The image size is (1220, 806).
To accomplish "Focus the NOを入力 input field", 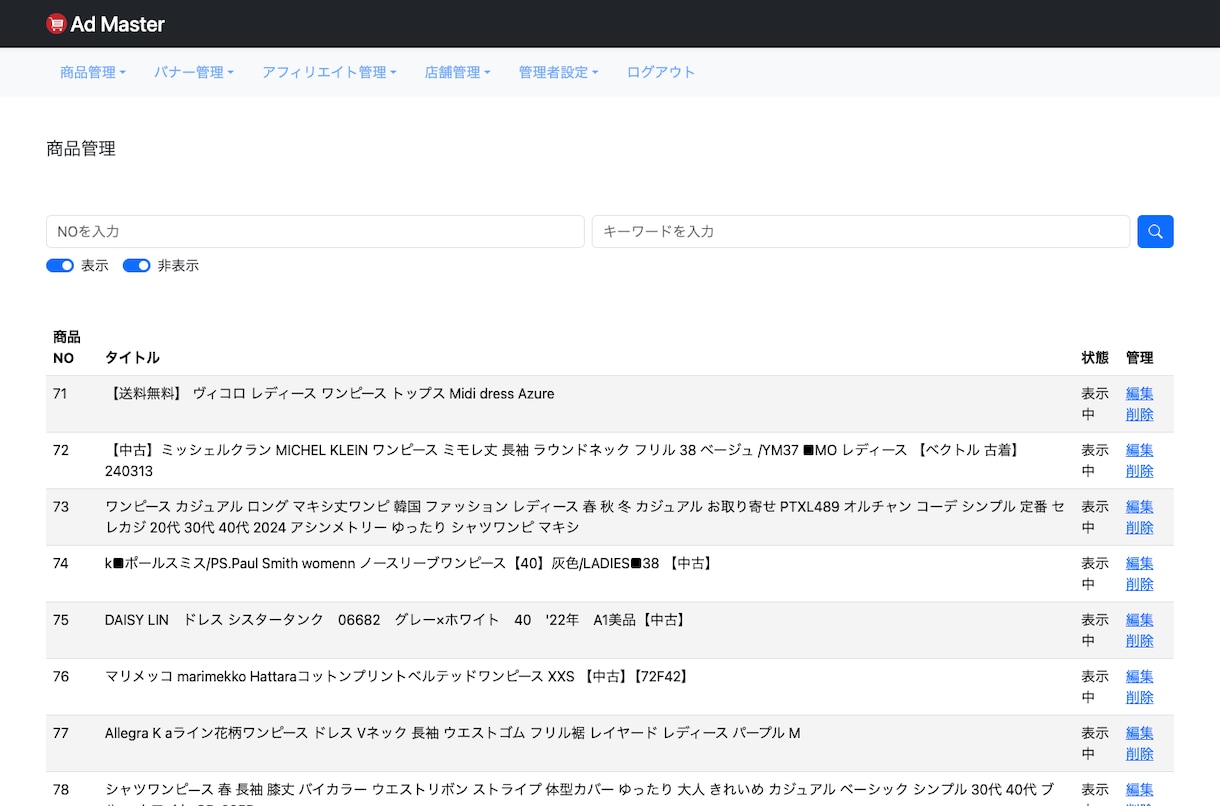I will tap(315, 231).
